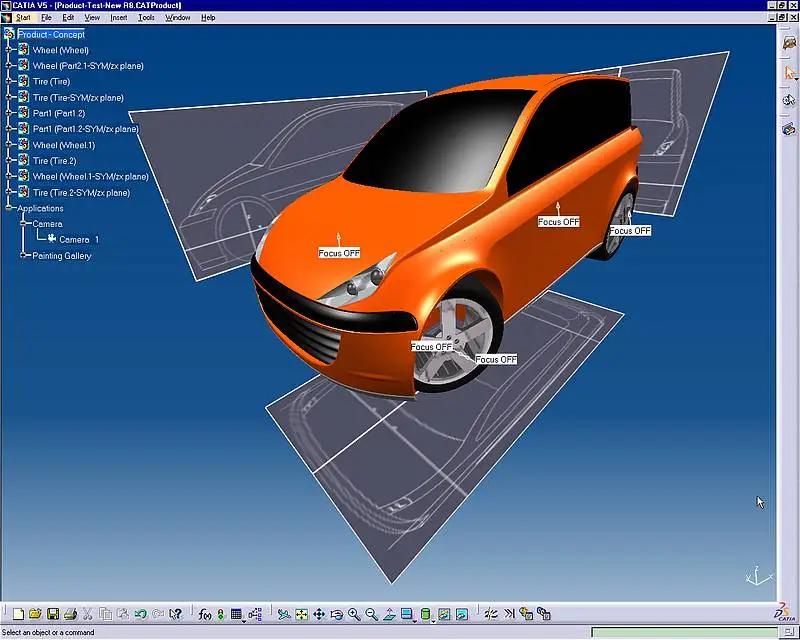The height and width of the screenshot is (640, 800).
Task: Open the Select tool dropdown arrow
Action: tap(796, 79)
